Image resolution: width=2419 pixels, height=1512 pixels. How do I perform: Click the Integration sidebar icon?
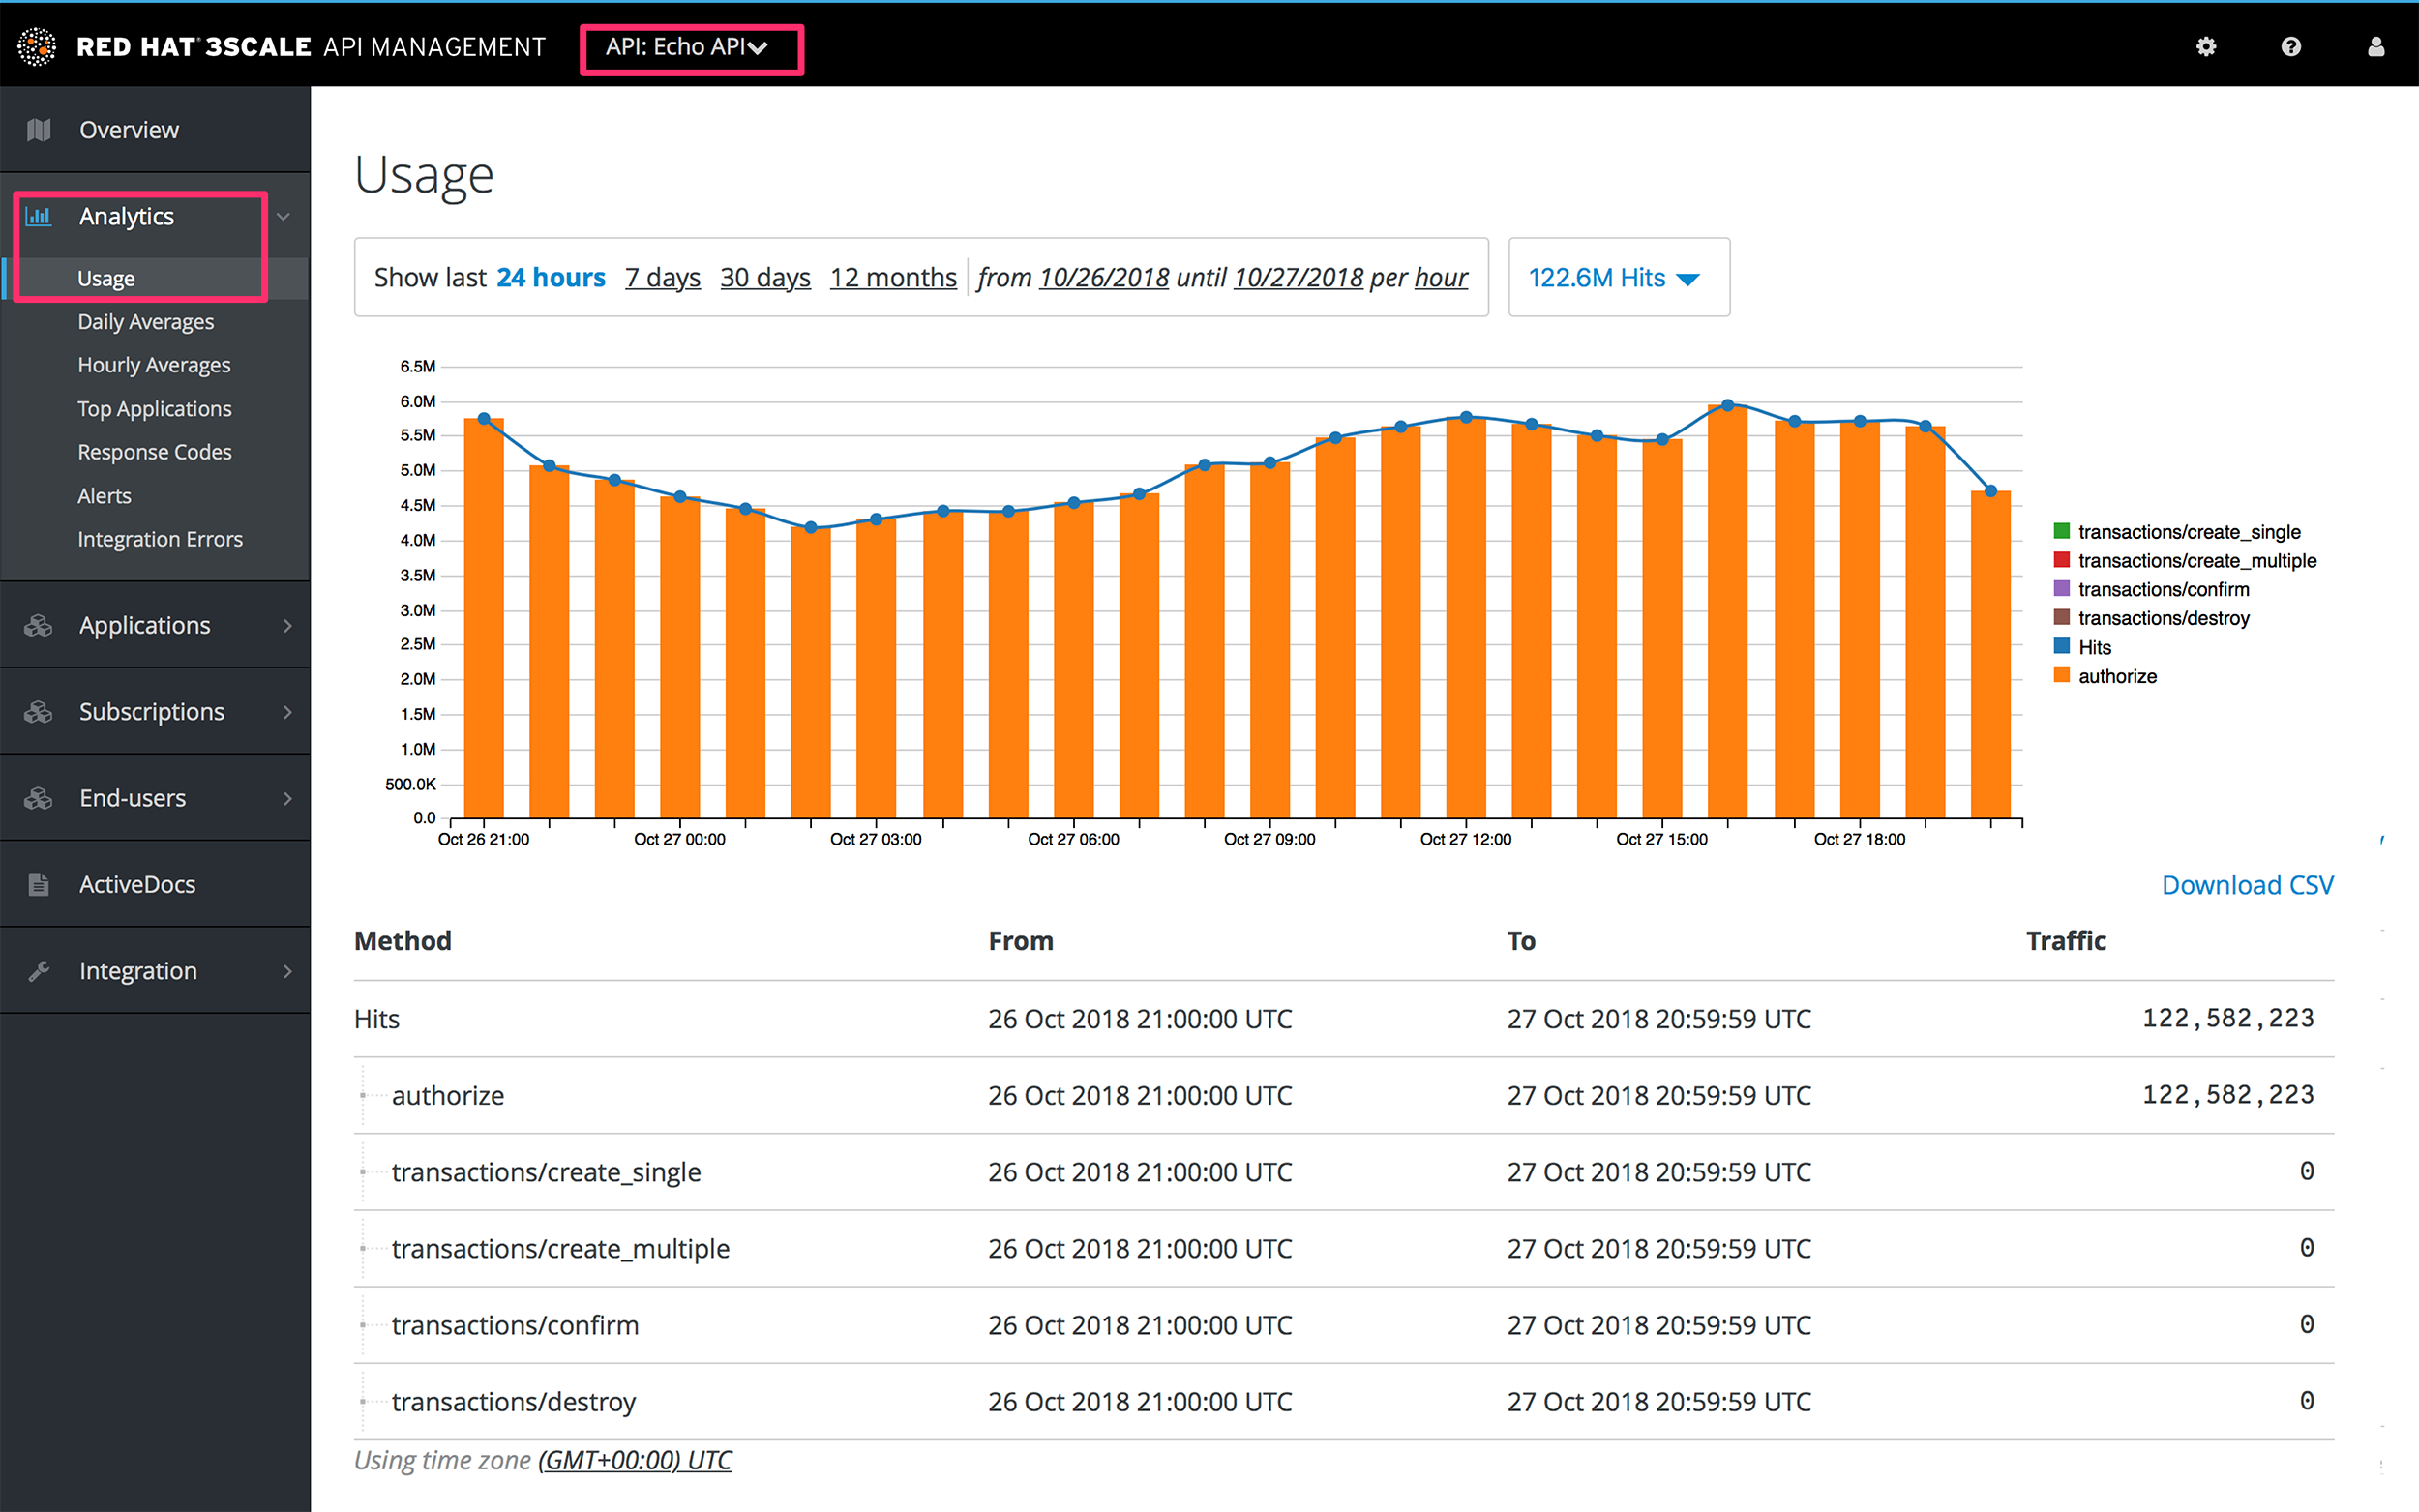tap(40, 970)
